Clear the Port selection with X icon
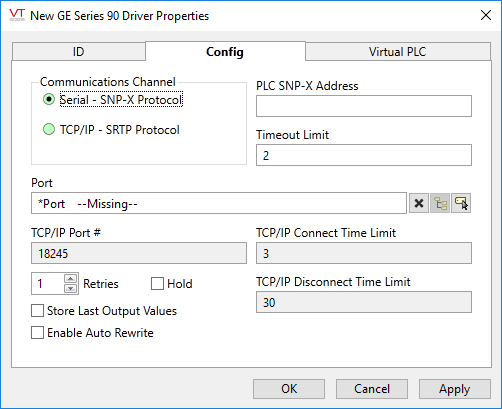 419,203
